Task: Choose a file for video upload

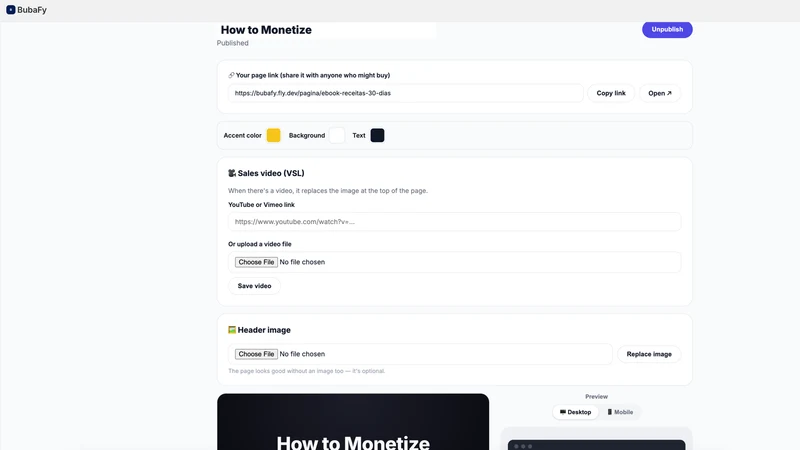Action: tap(256, 262)
